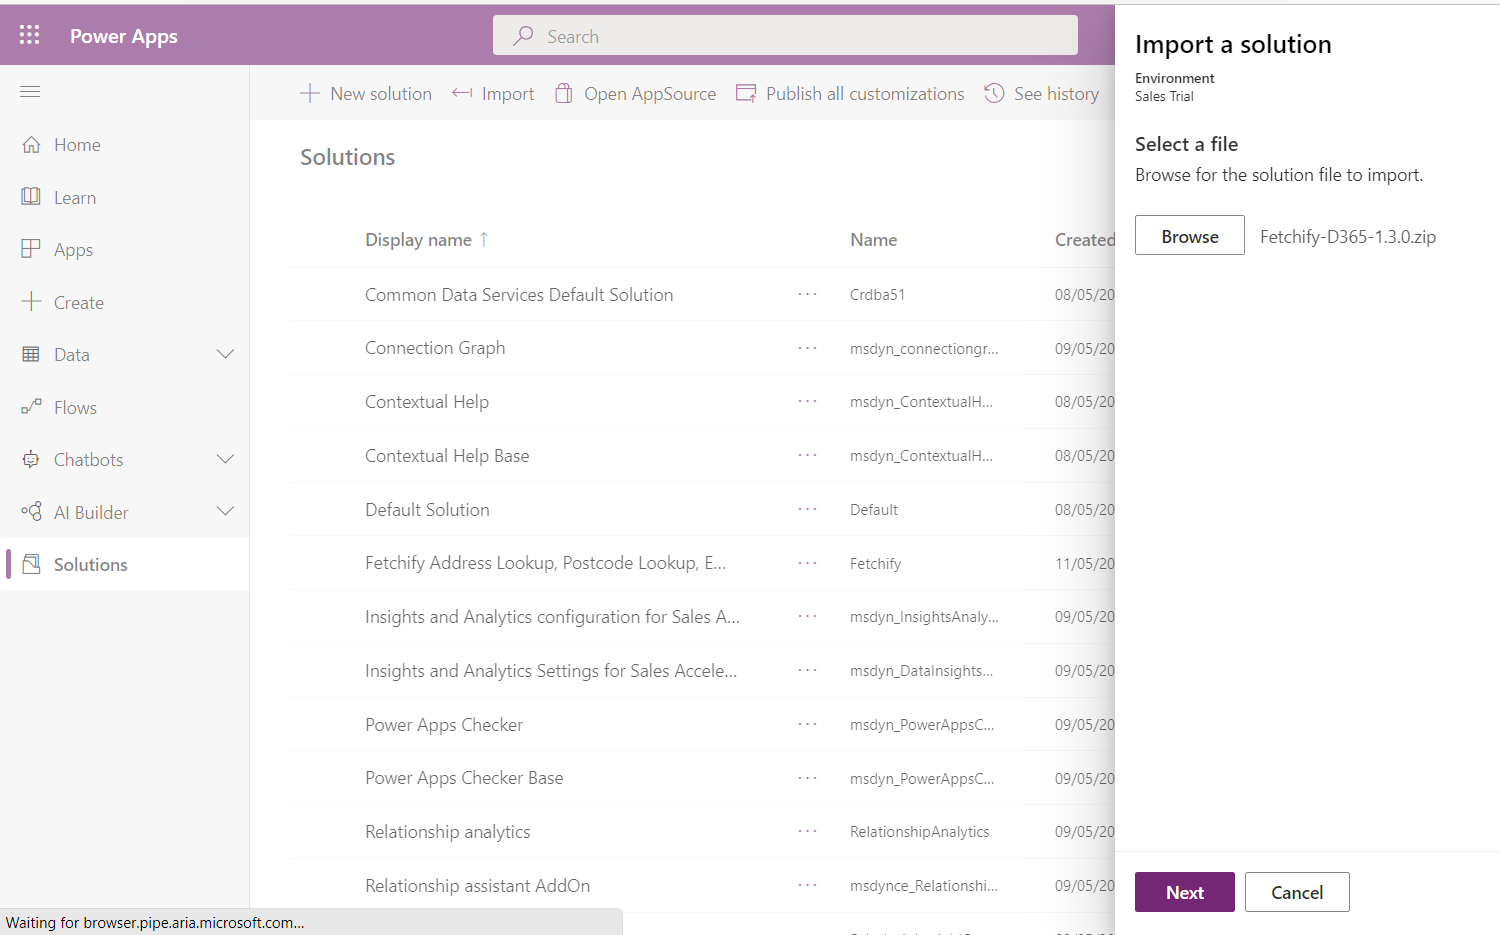Image resolution: width=1500 pixels, height=935 pixels.
Task: Click the Apps grid icon
Action: [x=31, y=249]
